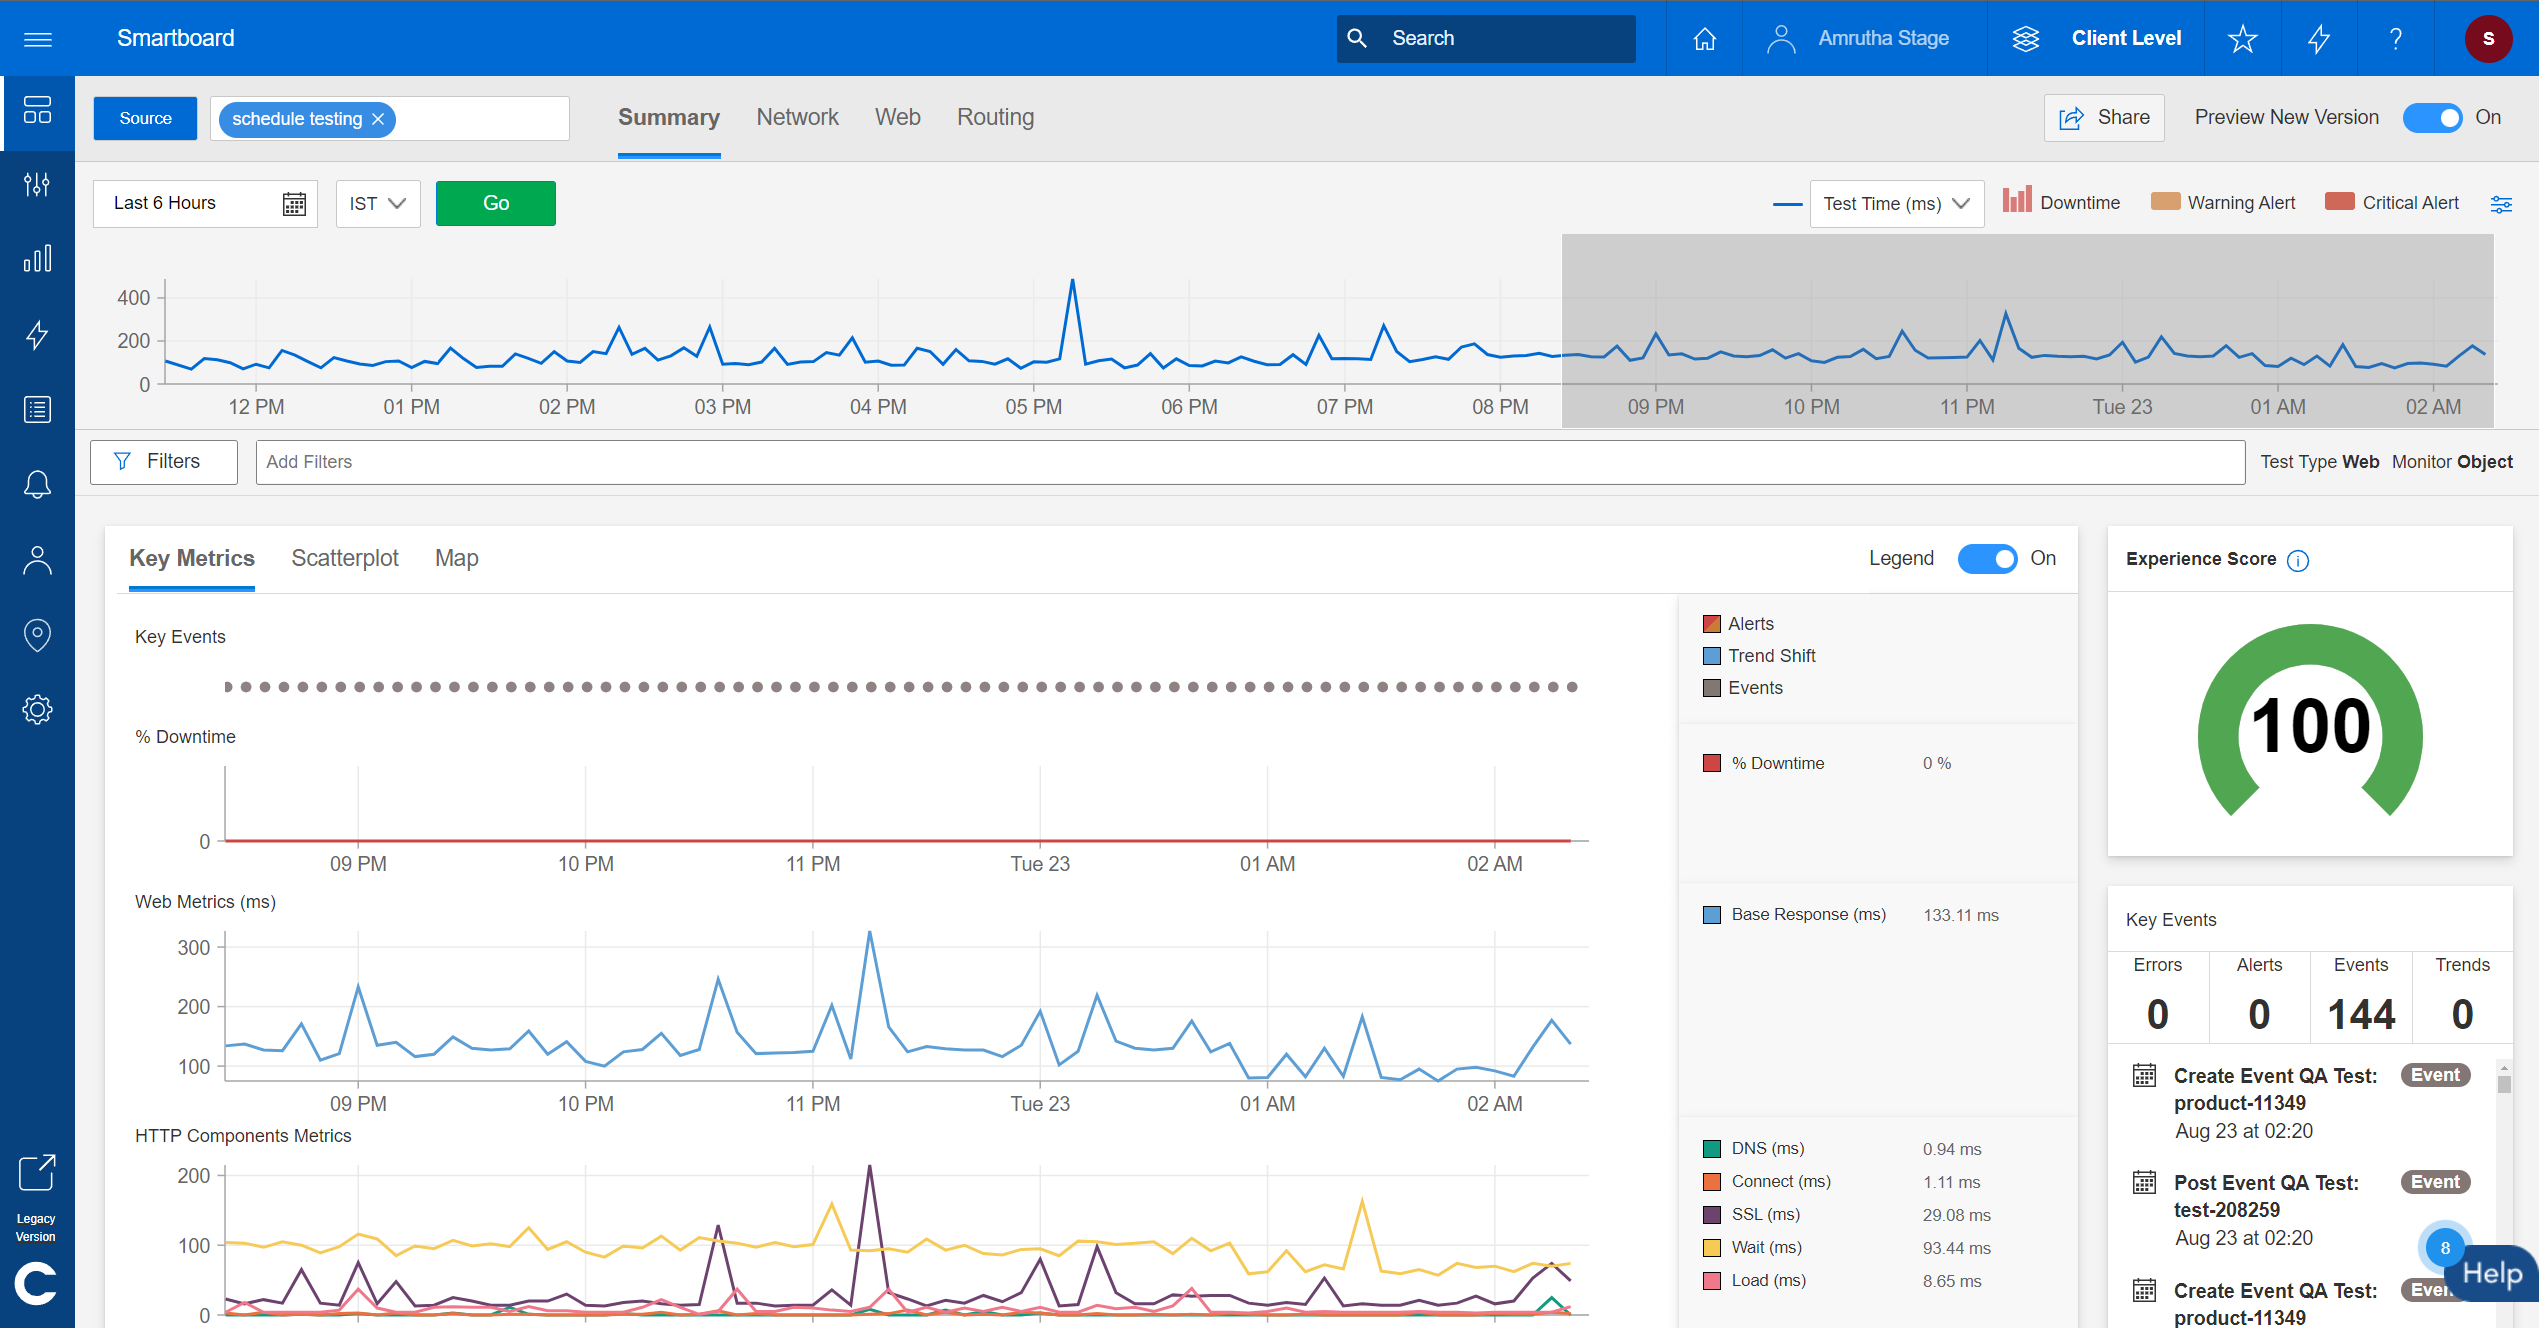Image resolution: width=2539 pixels, height=1328 pixels.
Task: Toggle DNS (ms) color swatch
Action: click(1712, 1149)
